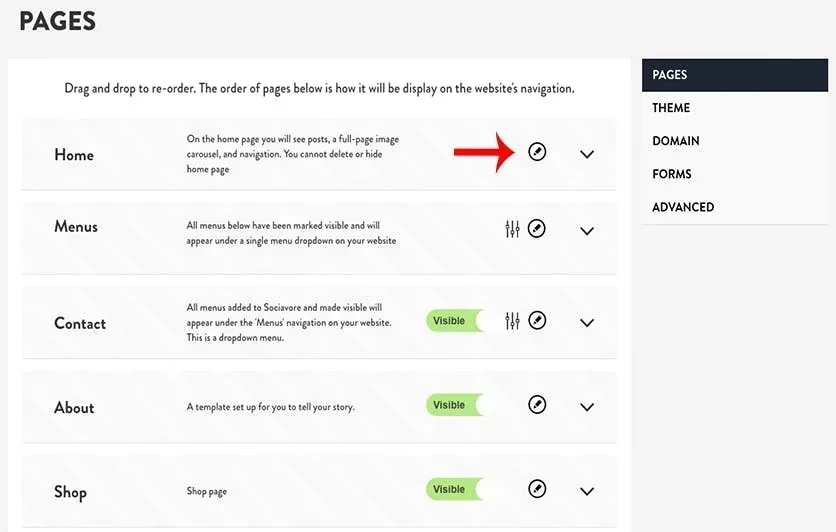Open Menus settings sliders icon

512,229
